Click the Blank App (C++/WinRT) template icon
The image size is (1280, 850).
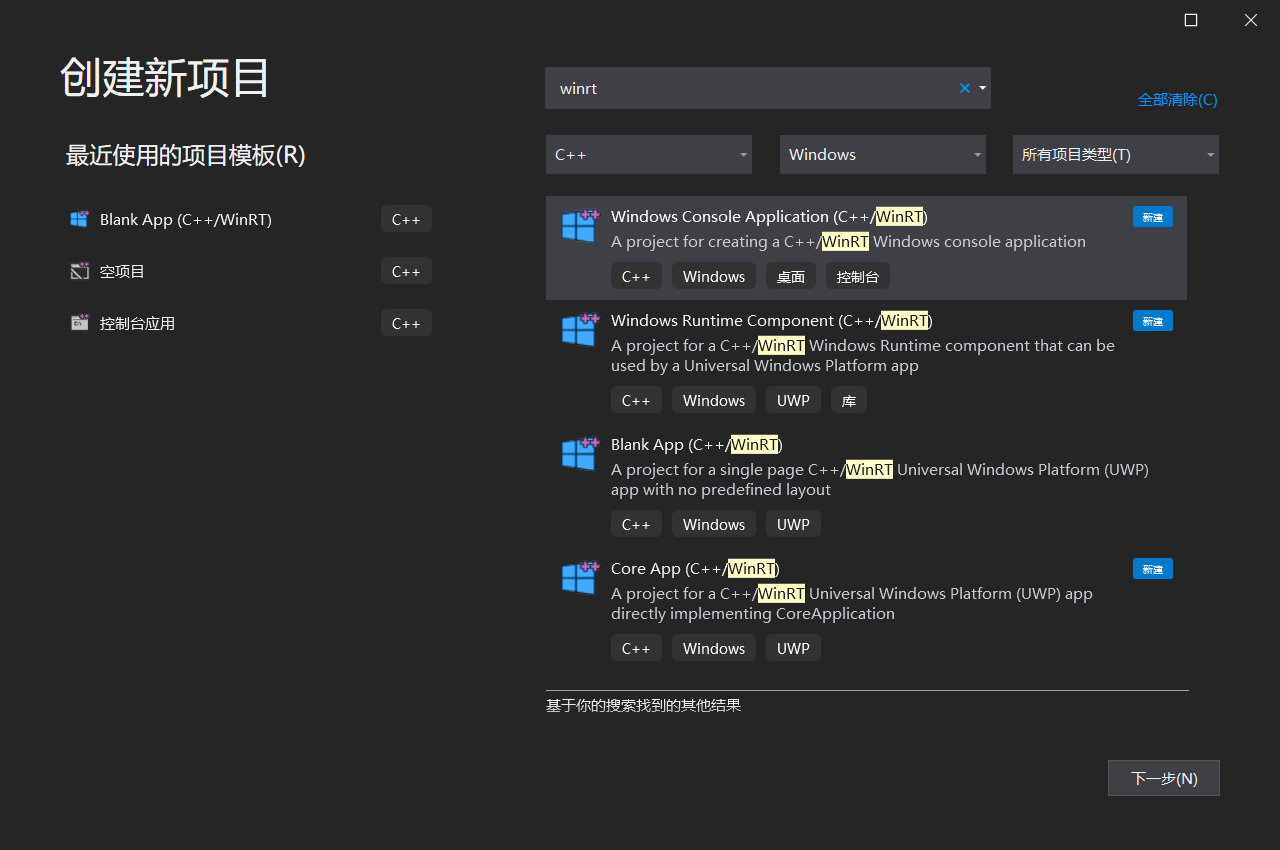tap(579, 453)
